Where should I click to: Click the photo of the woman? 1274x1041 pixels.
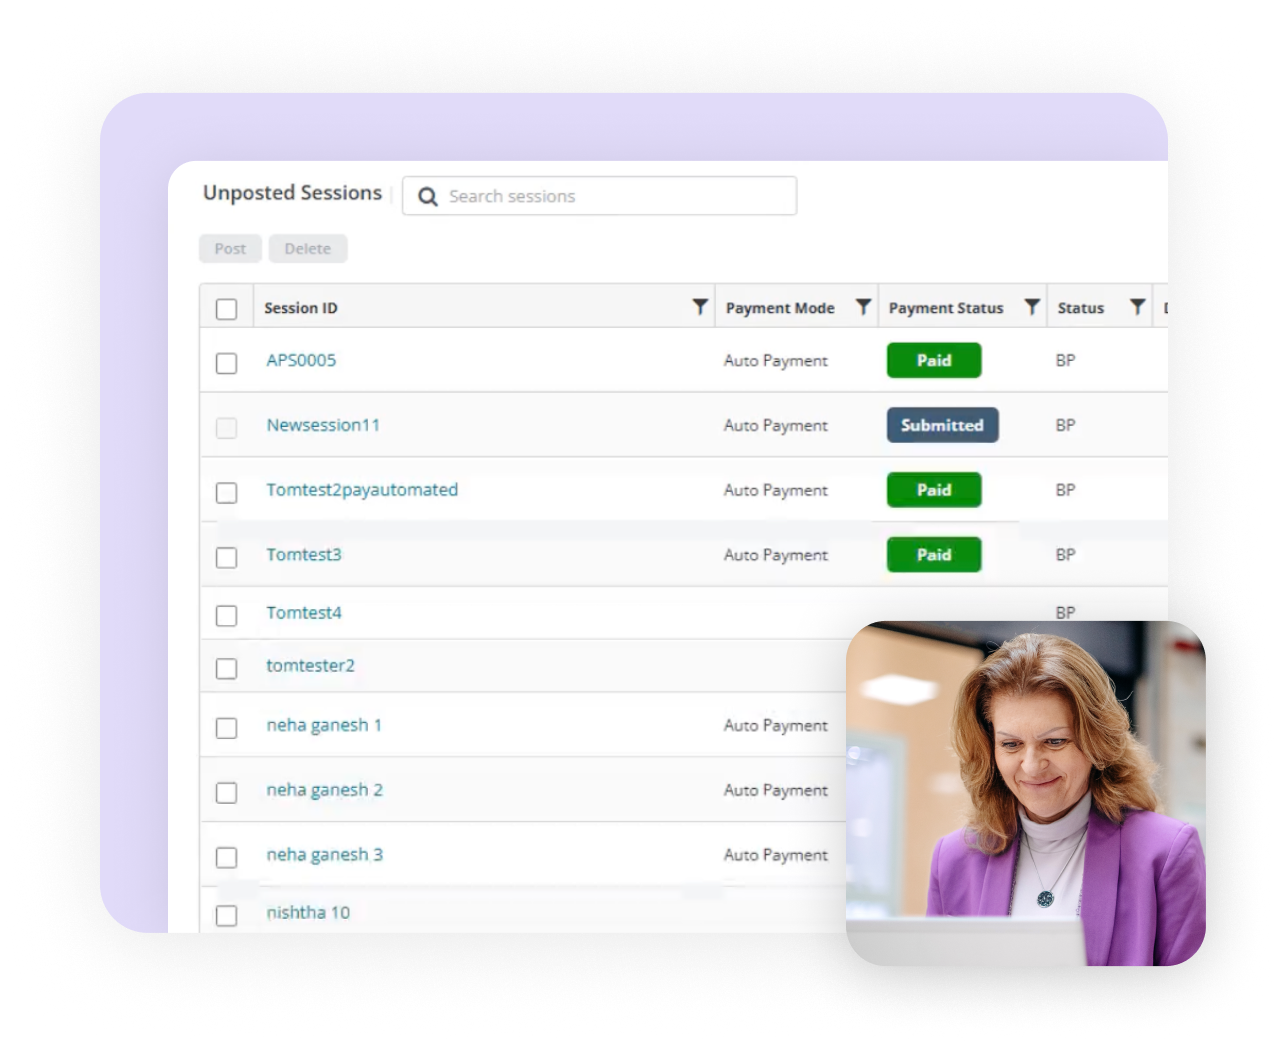1025,793
